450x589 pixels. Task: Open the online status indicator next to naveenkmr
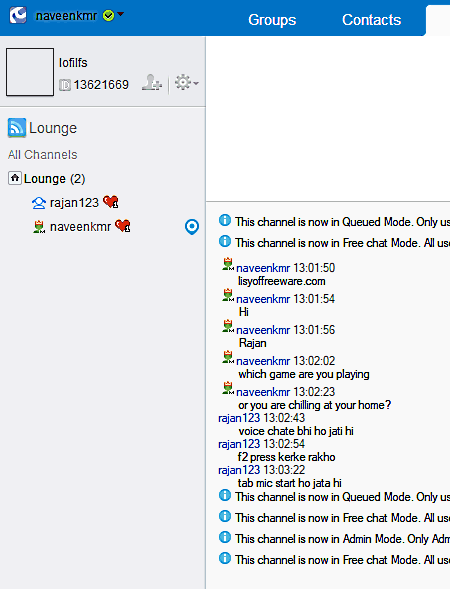(108, 15)
